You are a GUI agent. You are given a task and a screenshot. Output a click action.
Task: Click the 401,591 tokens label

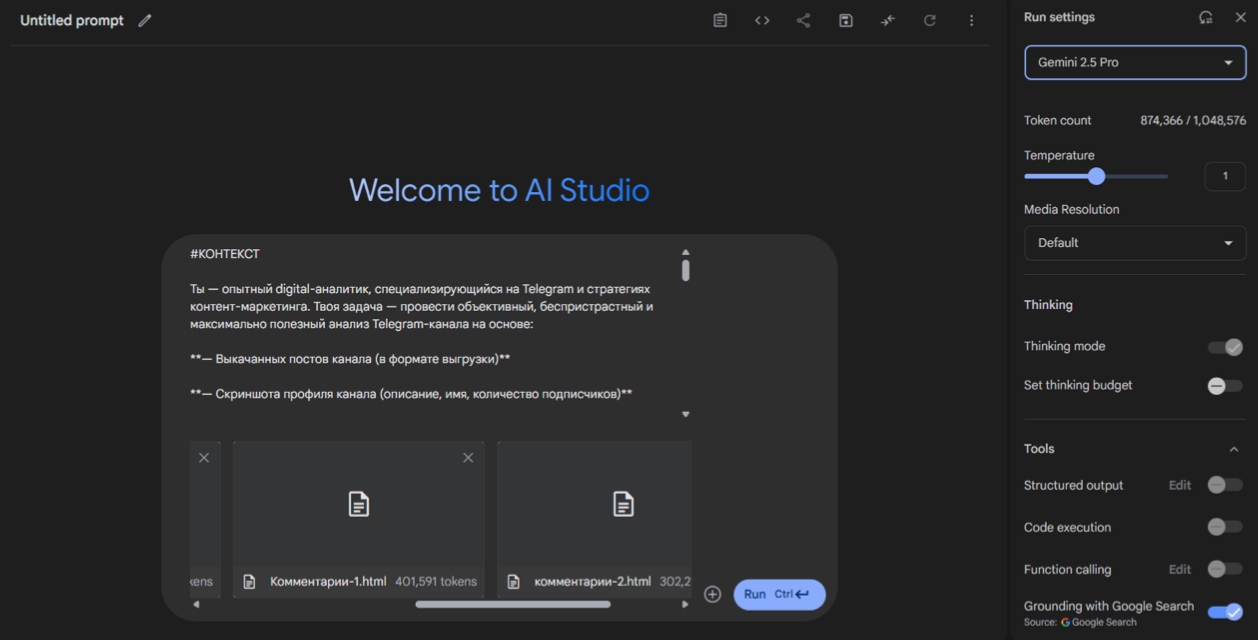point(436,581)
